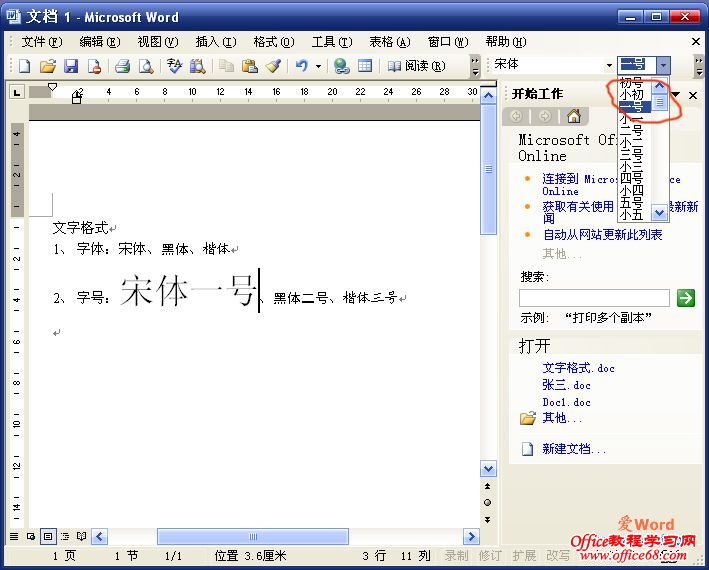Screen dimensions: 709x570
Task: Insert a hyperlink with the globe icon
Action: click(341, 66)
